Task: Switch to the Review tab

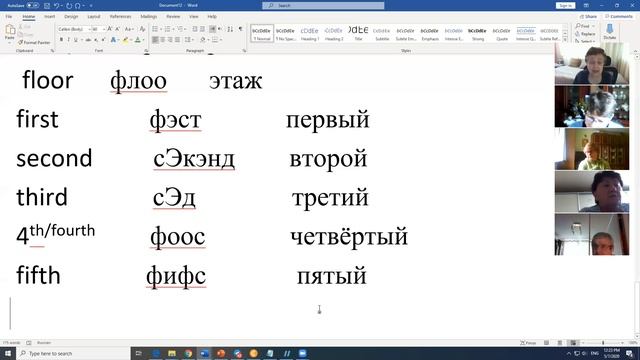Action: pyautogui.click(x=173, y=17)
